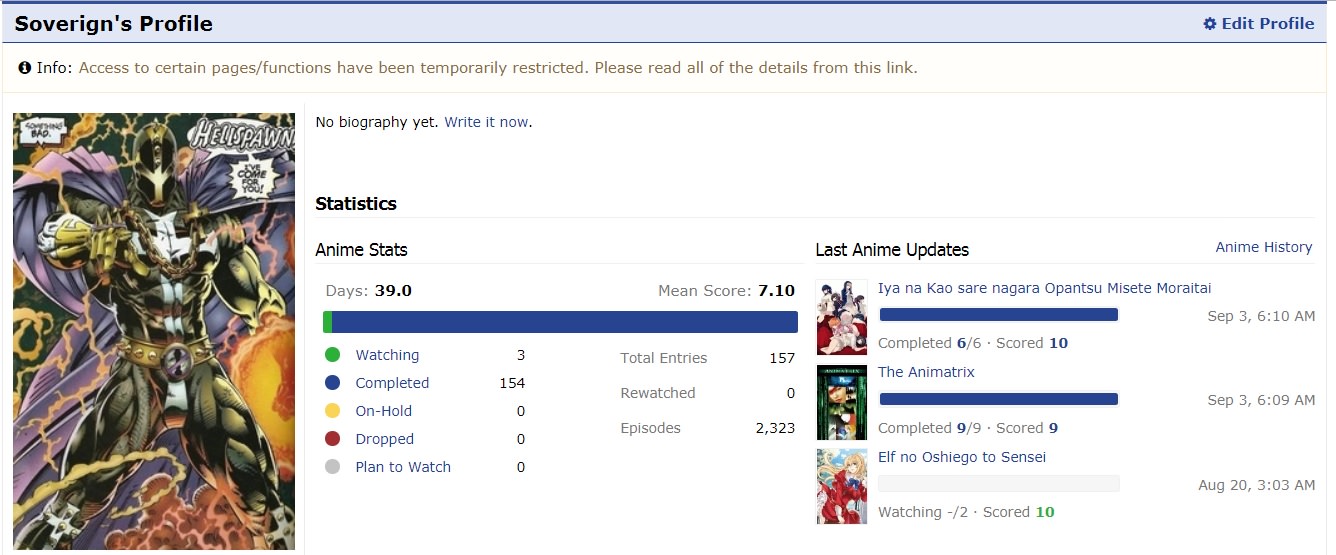Open the Completed anime list
This screenshot has height=555, width=1336.
[x=392, y=383]
